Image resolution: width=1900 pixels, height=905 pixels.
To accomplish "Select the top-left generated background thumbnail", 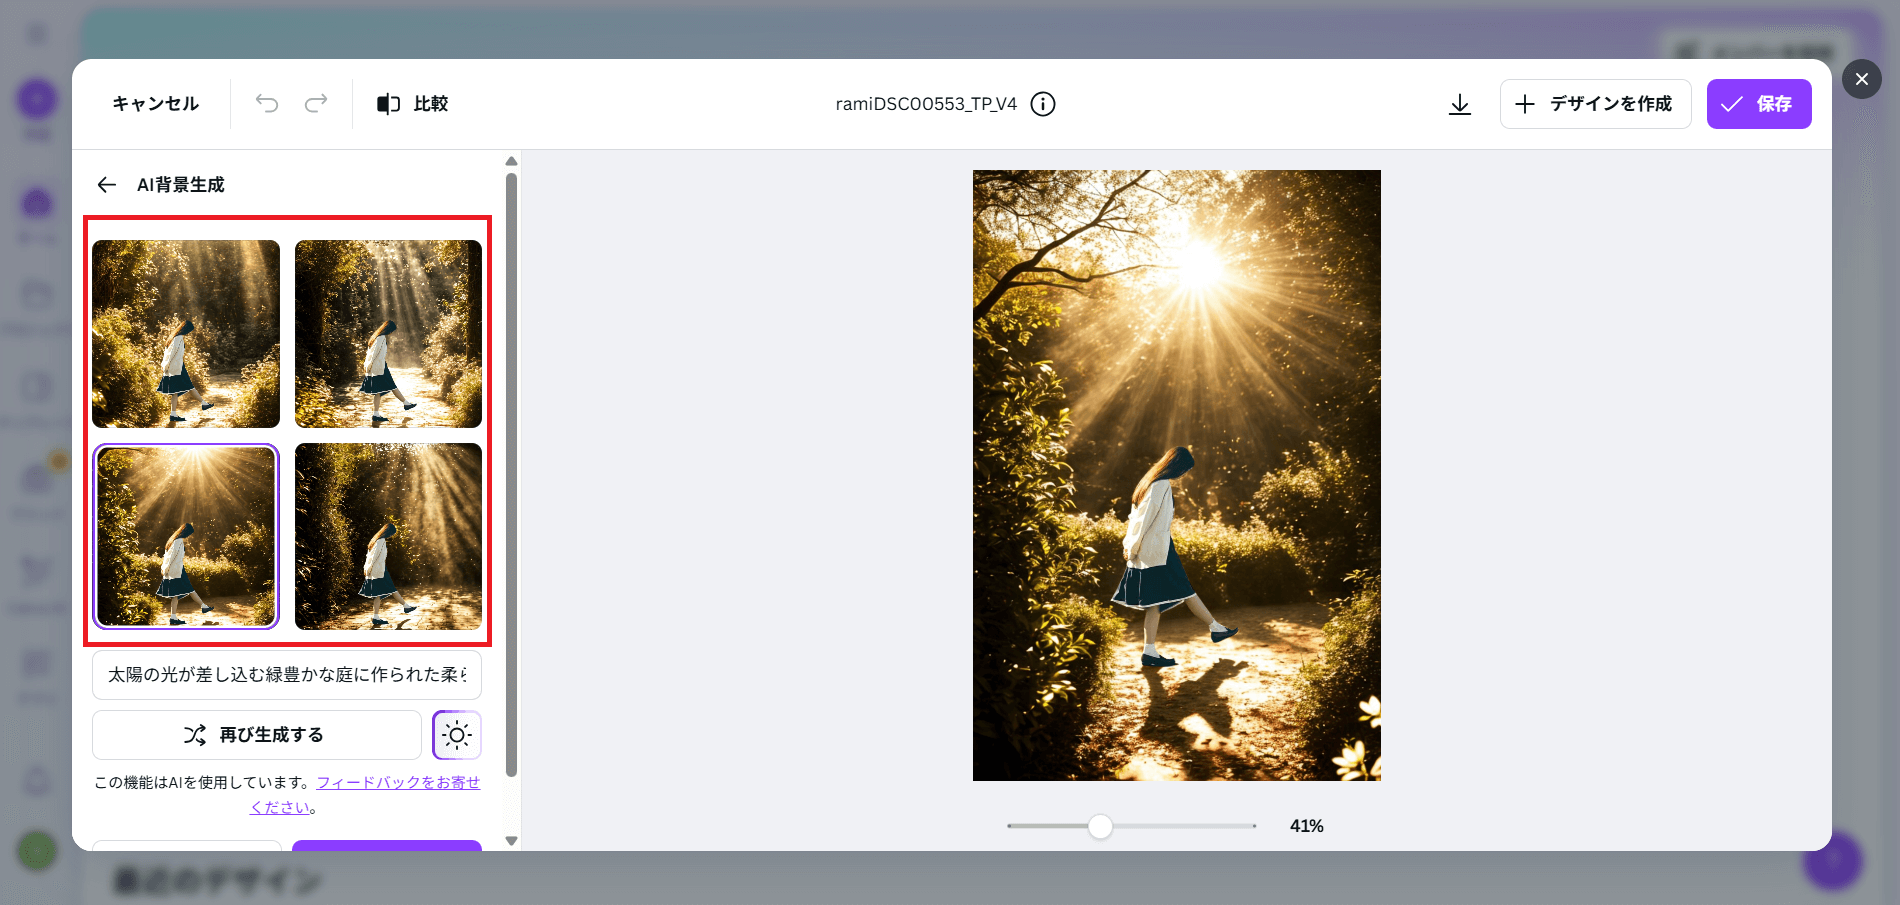I will point(186,334).
